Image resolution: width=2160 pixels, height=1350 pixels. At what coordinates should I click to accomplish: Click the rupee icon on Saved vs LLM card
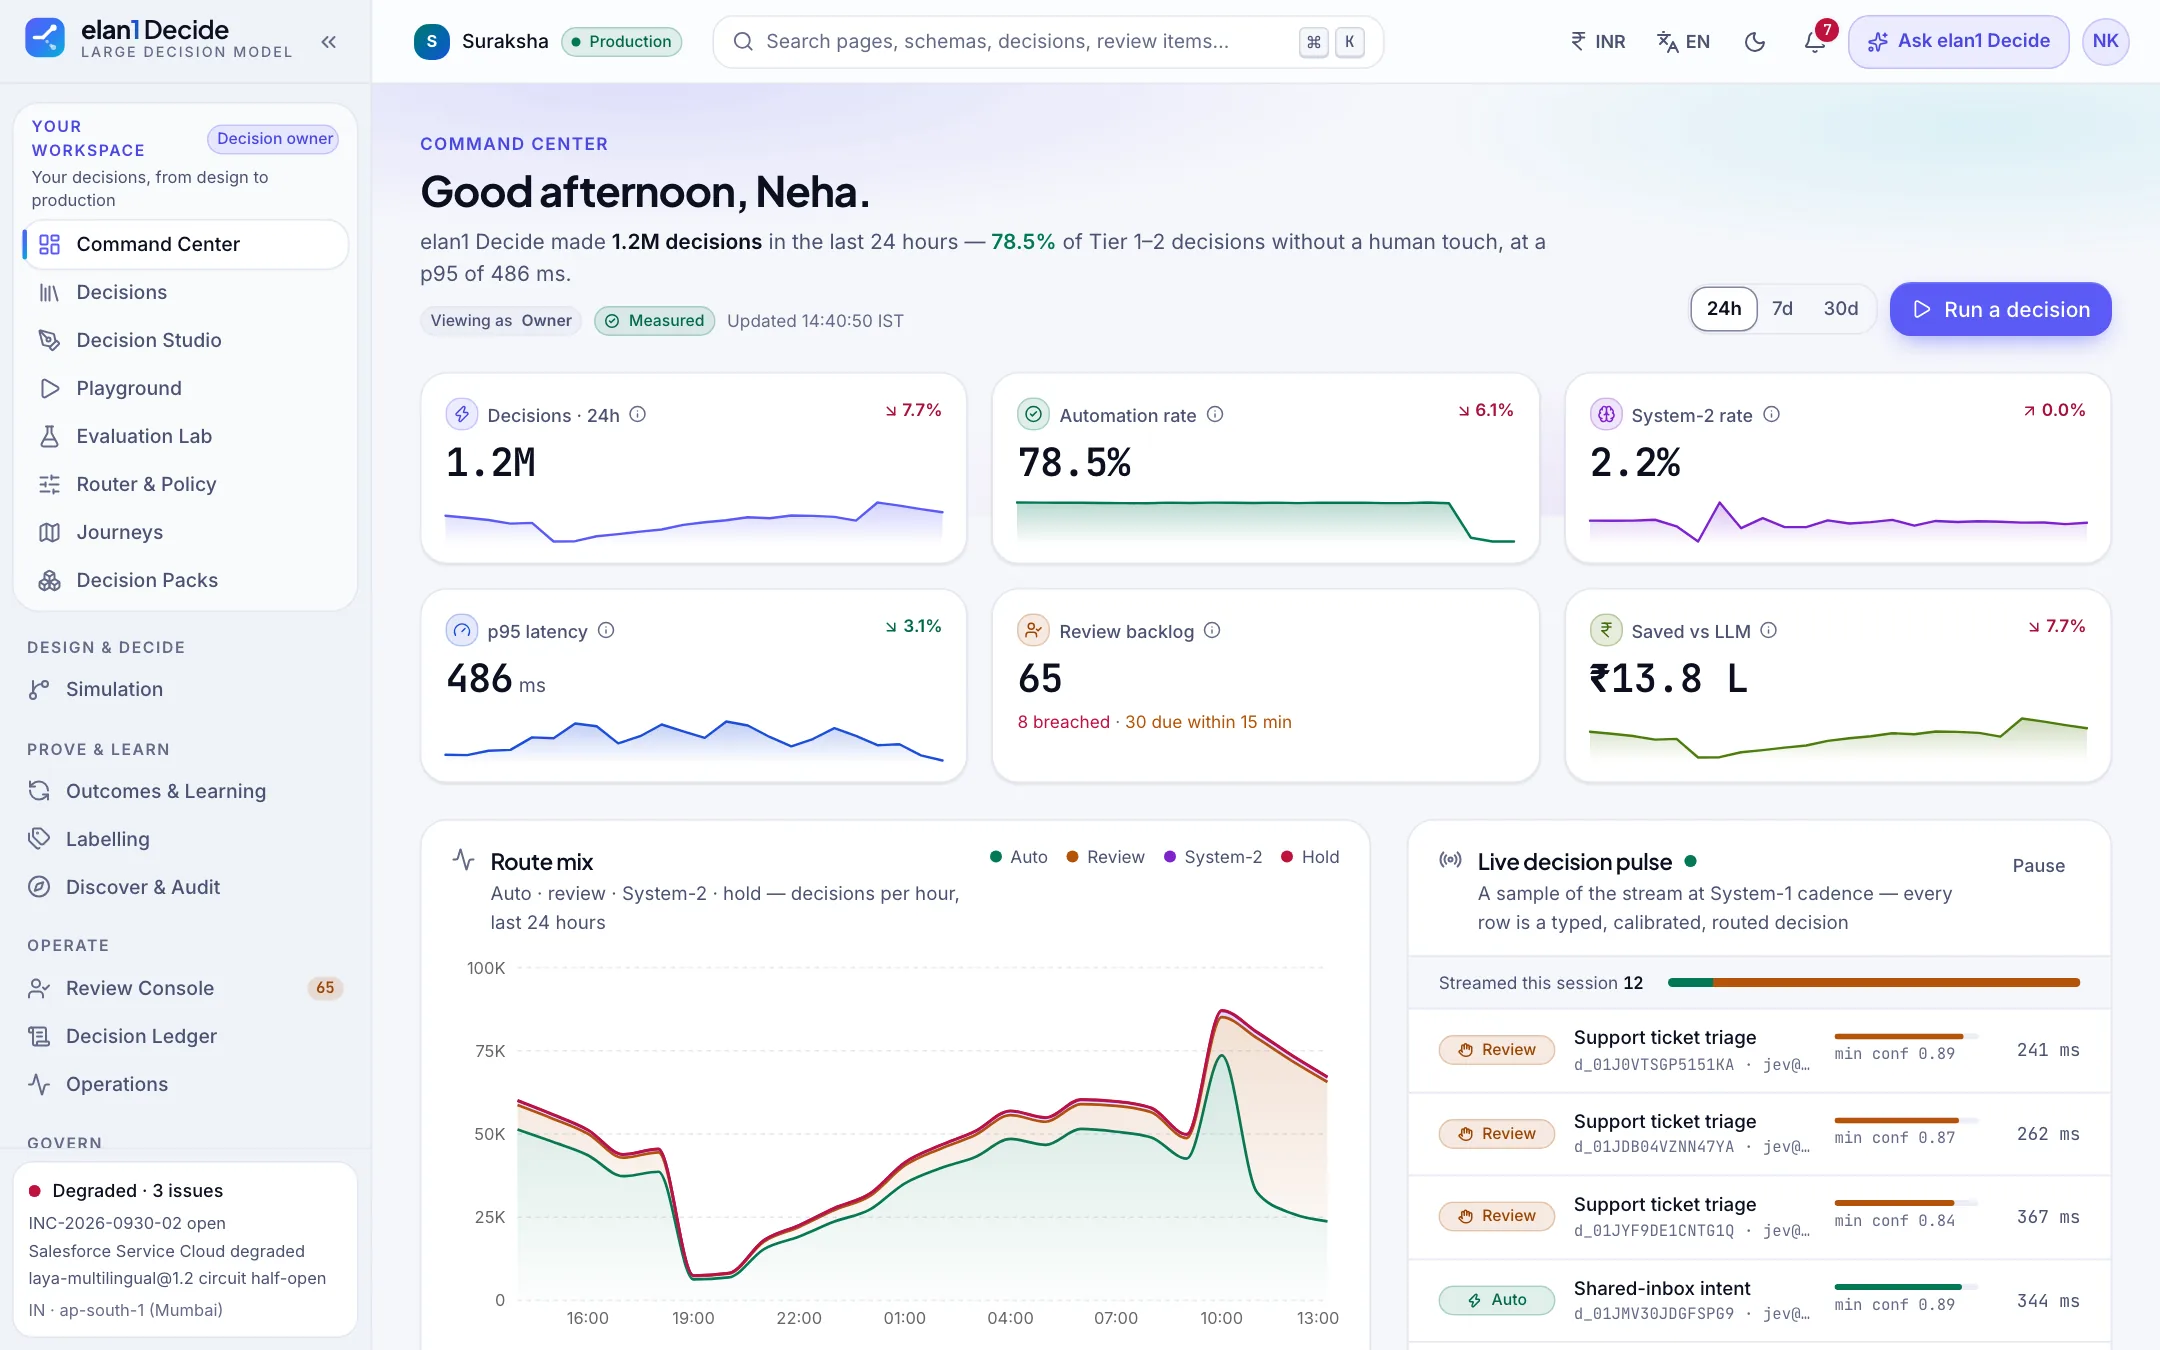pos(1605,630)
